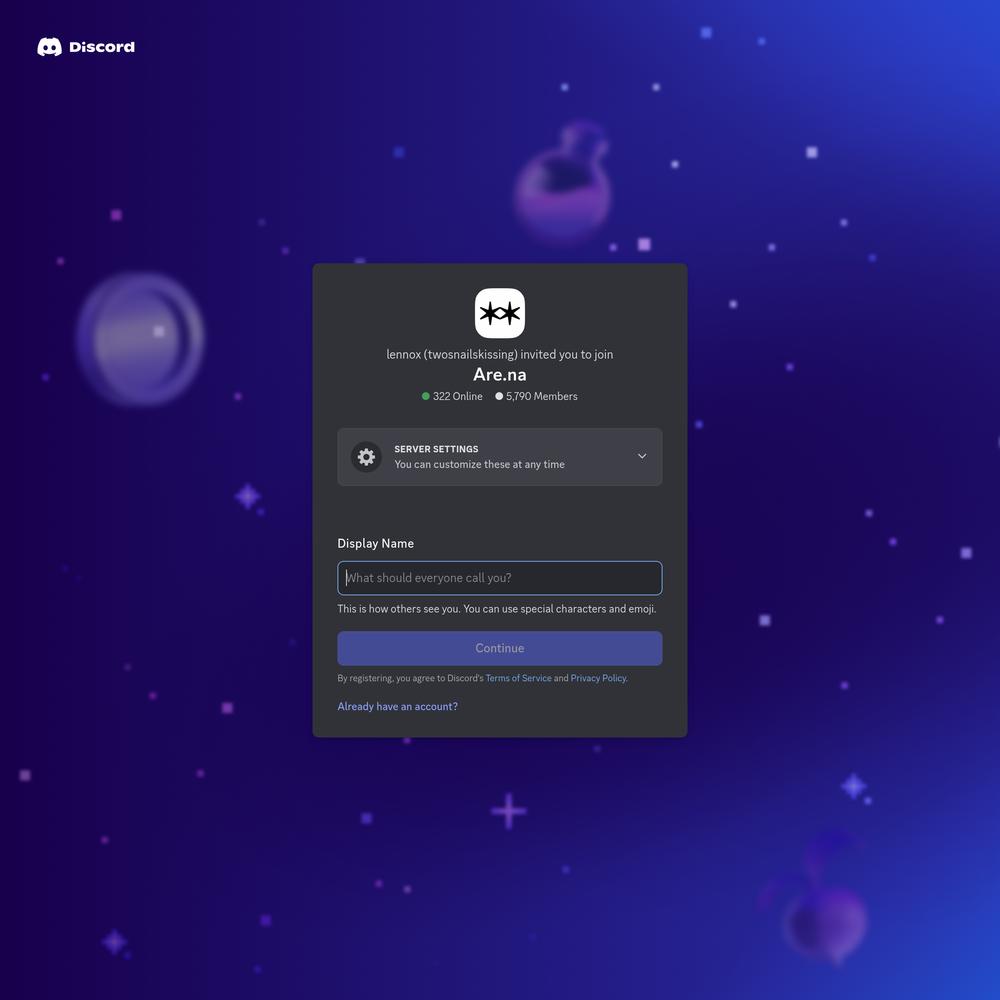Click the Are.na server avatar icon

coord(499,313)
